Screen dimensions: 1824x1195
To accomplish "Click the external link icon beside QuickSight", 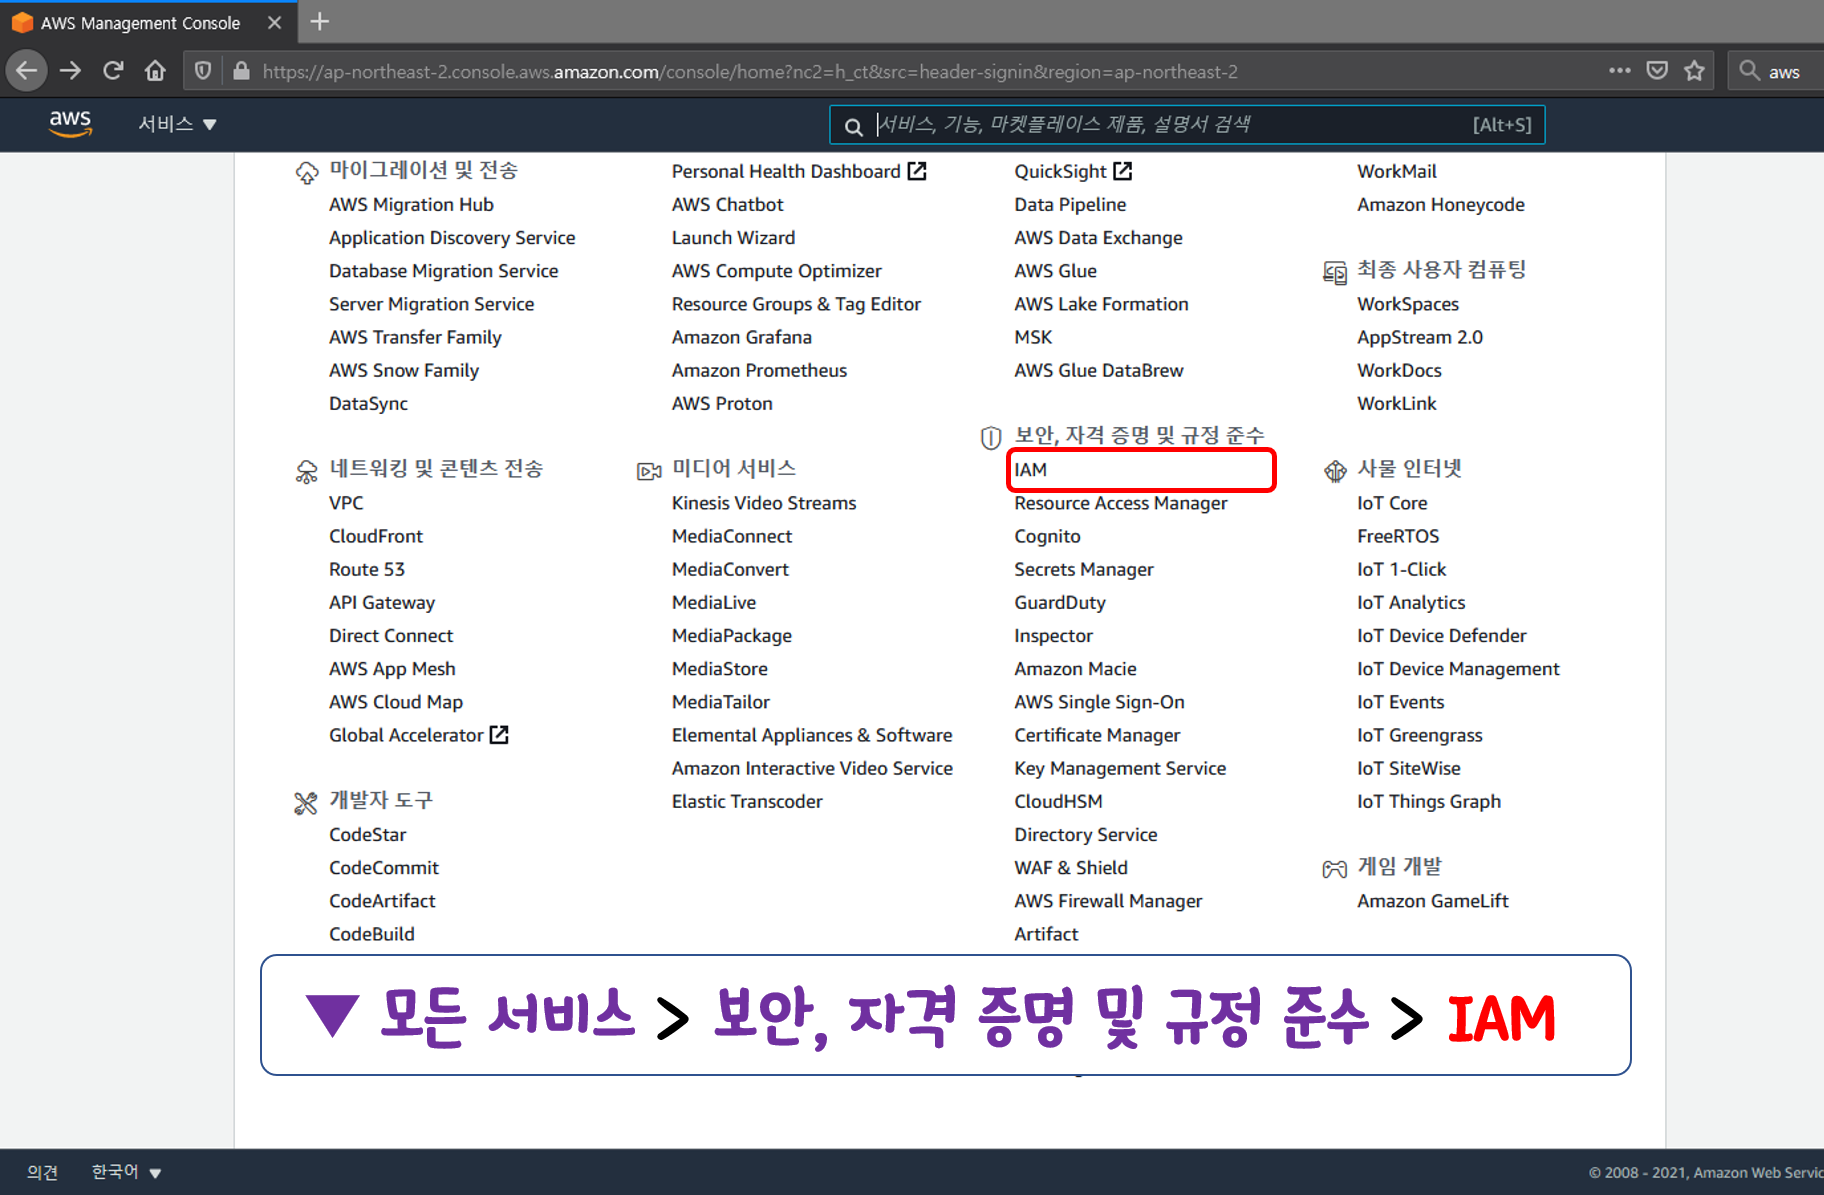I will (x=1123, y=171).
